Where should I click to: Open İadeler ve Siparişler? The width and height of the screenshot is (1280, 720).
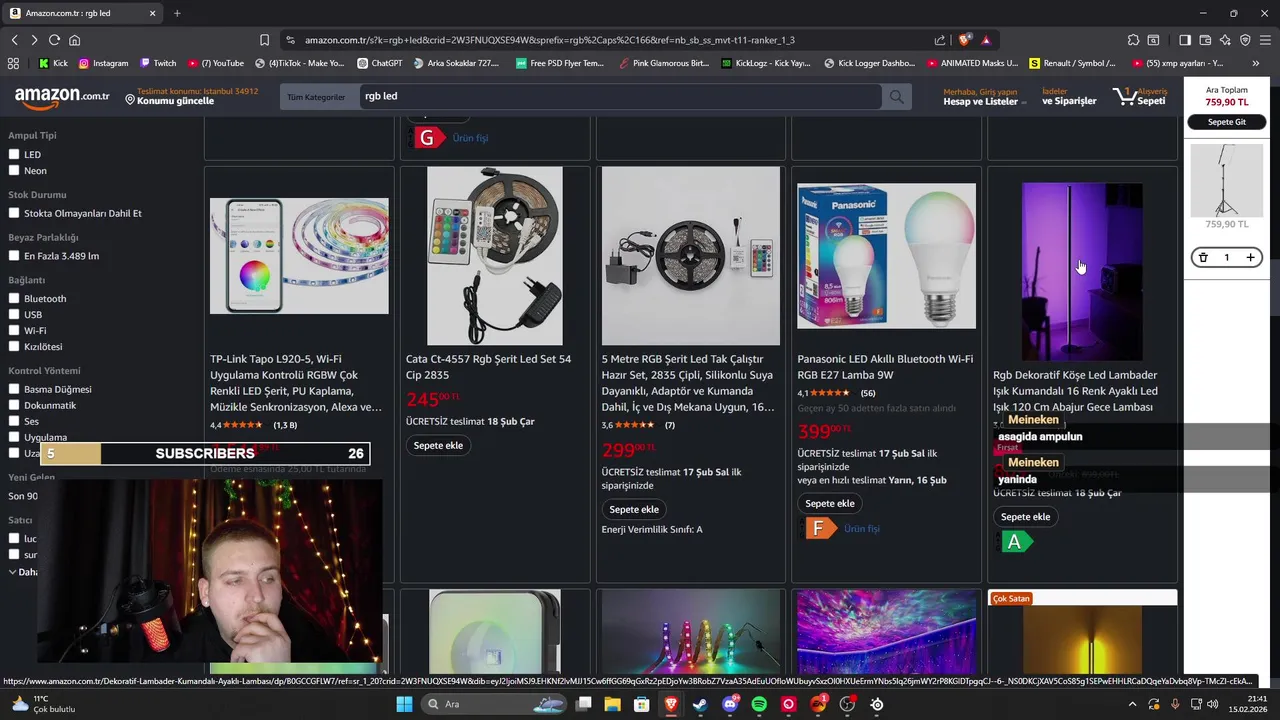pyautogui.click(x=1069, y=96)
